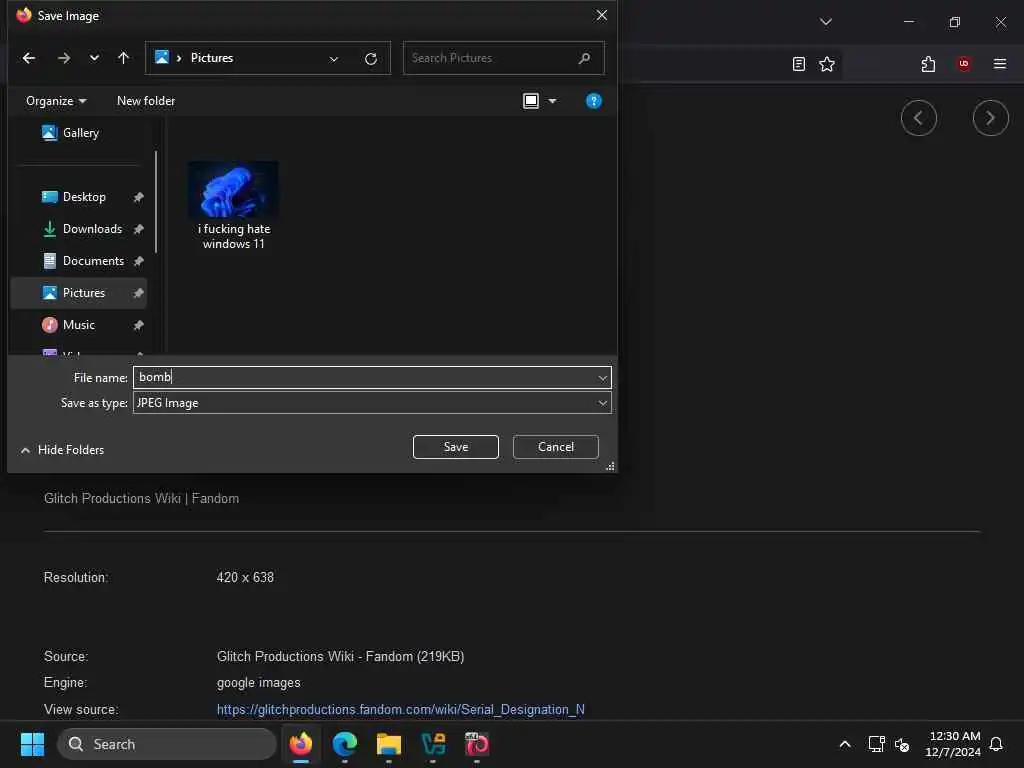
Task: Go back in Save Image dialog
Action: (29, 58)
